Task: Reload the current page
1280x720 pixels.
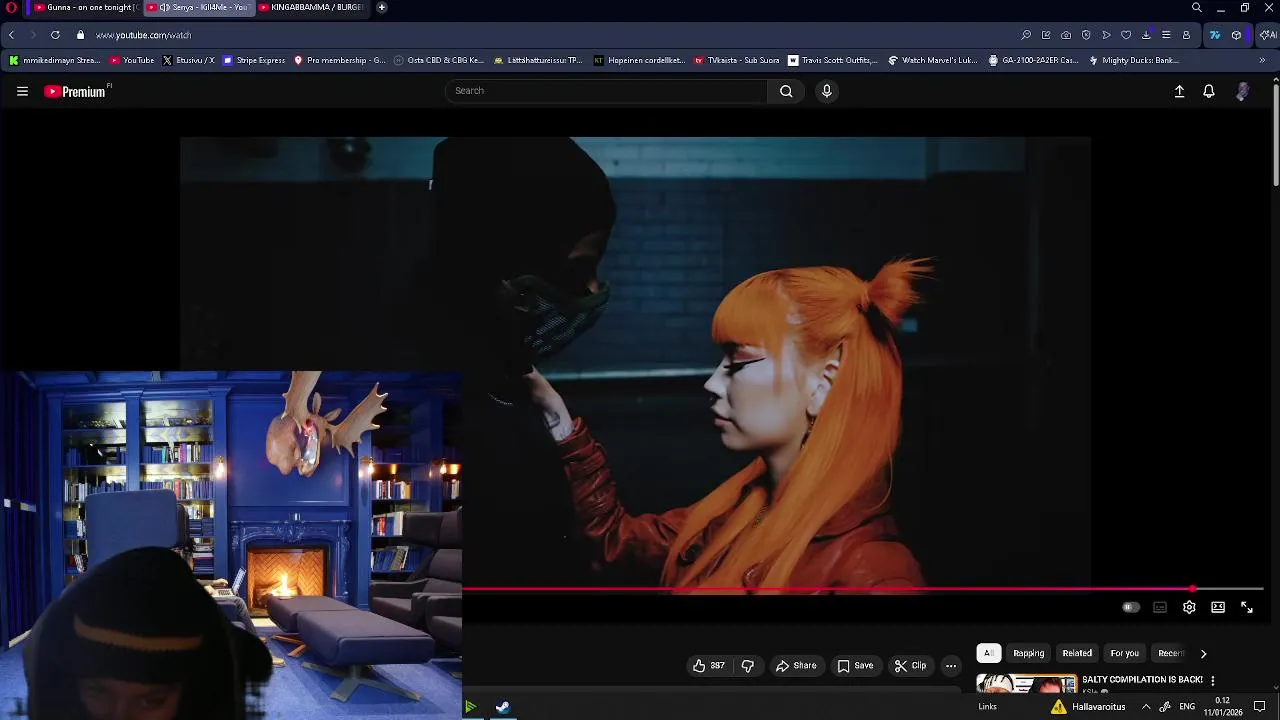Action: pyautogui.click(x=55, y=35)
